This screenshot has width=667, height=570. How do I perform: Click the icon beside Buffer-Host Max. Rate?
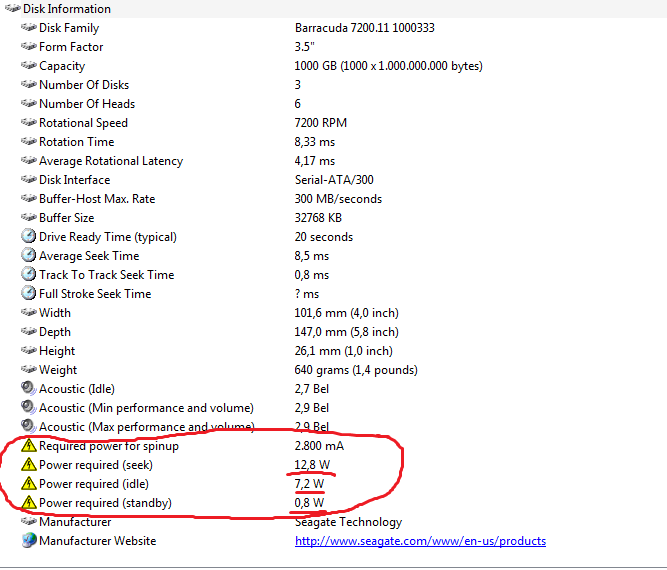tap(29, 198)
